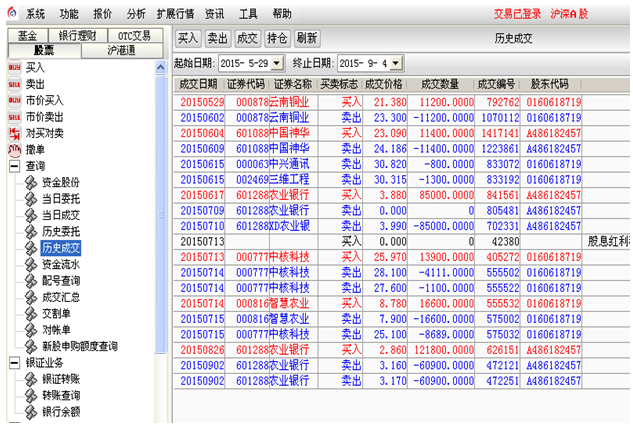
Task: Switch to the 沪港通 tab
Action: [122, 50]
